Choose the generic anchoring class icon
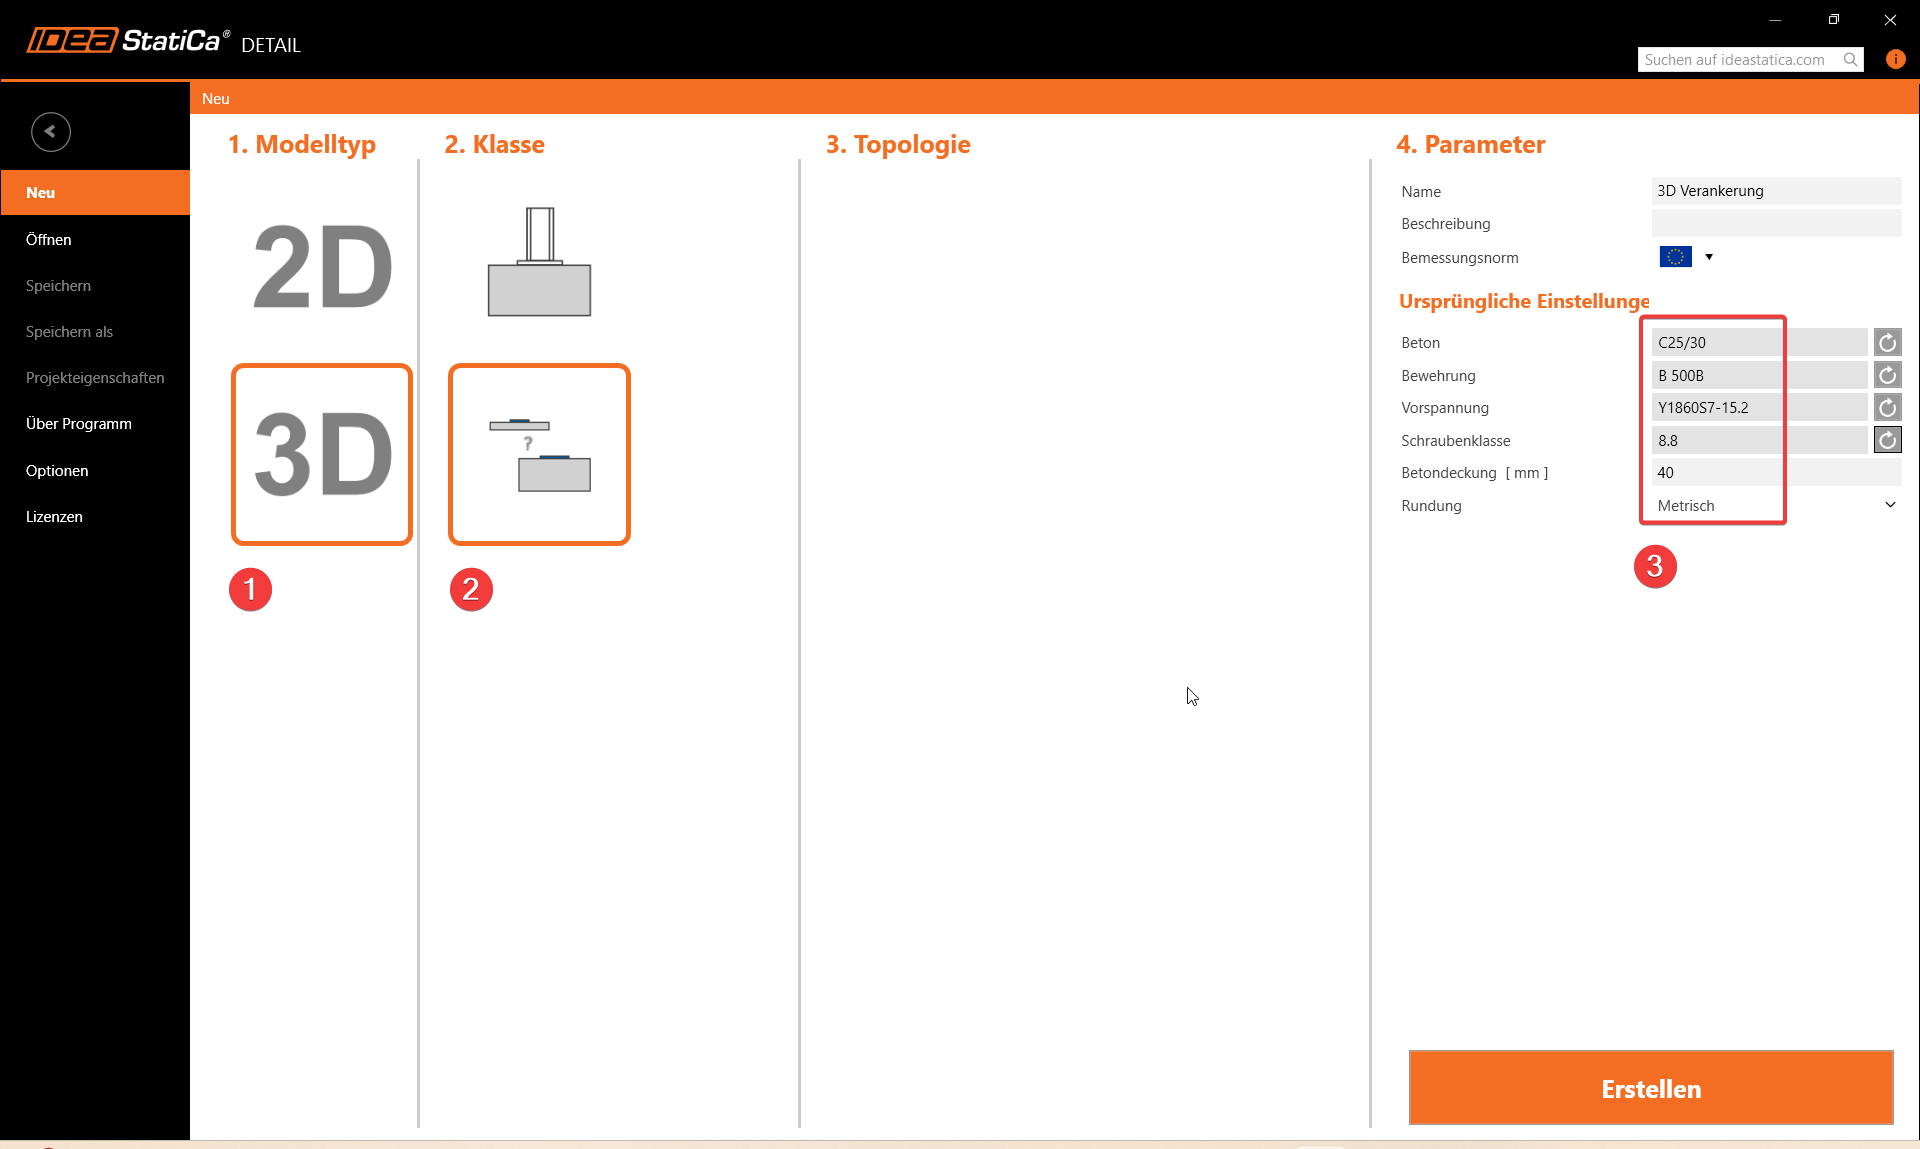1920x1149 pixels. click(x=539, y=454)
